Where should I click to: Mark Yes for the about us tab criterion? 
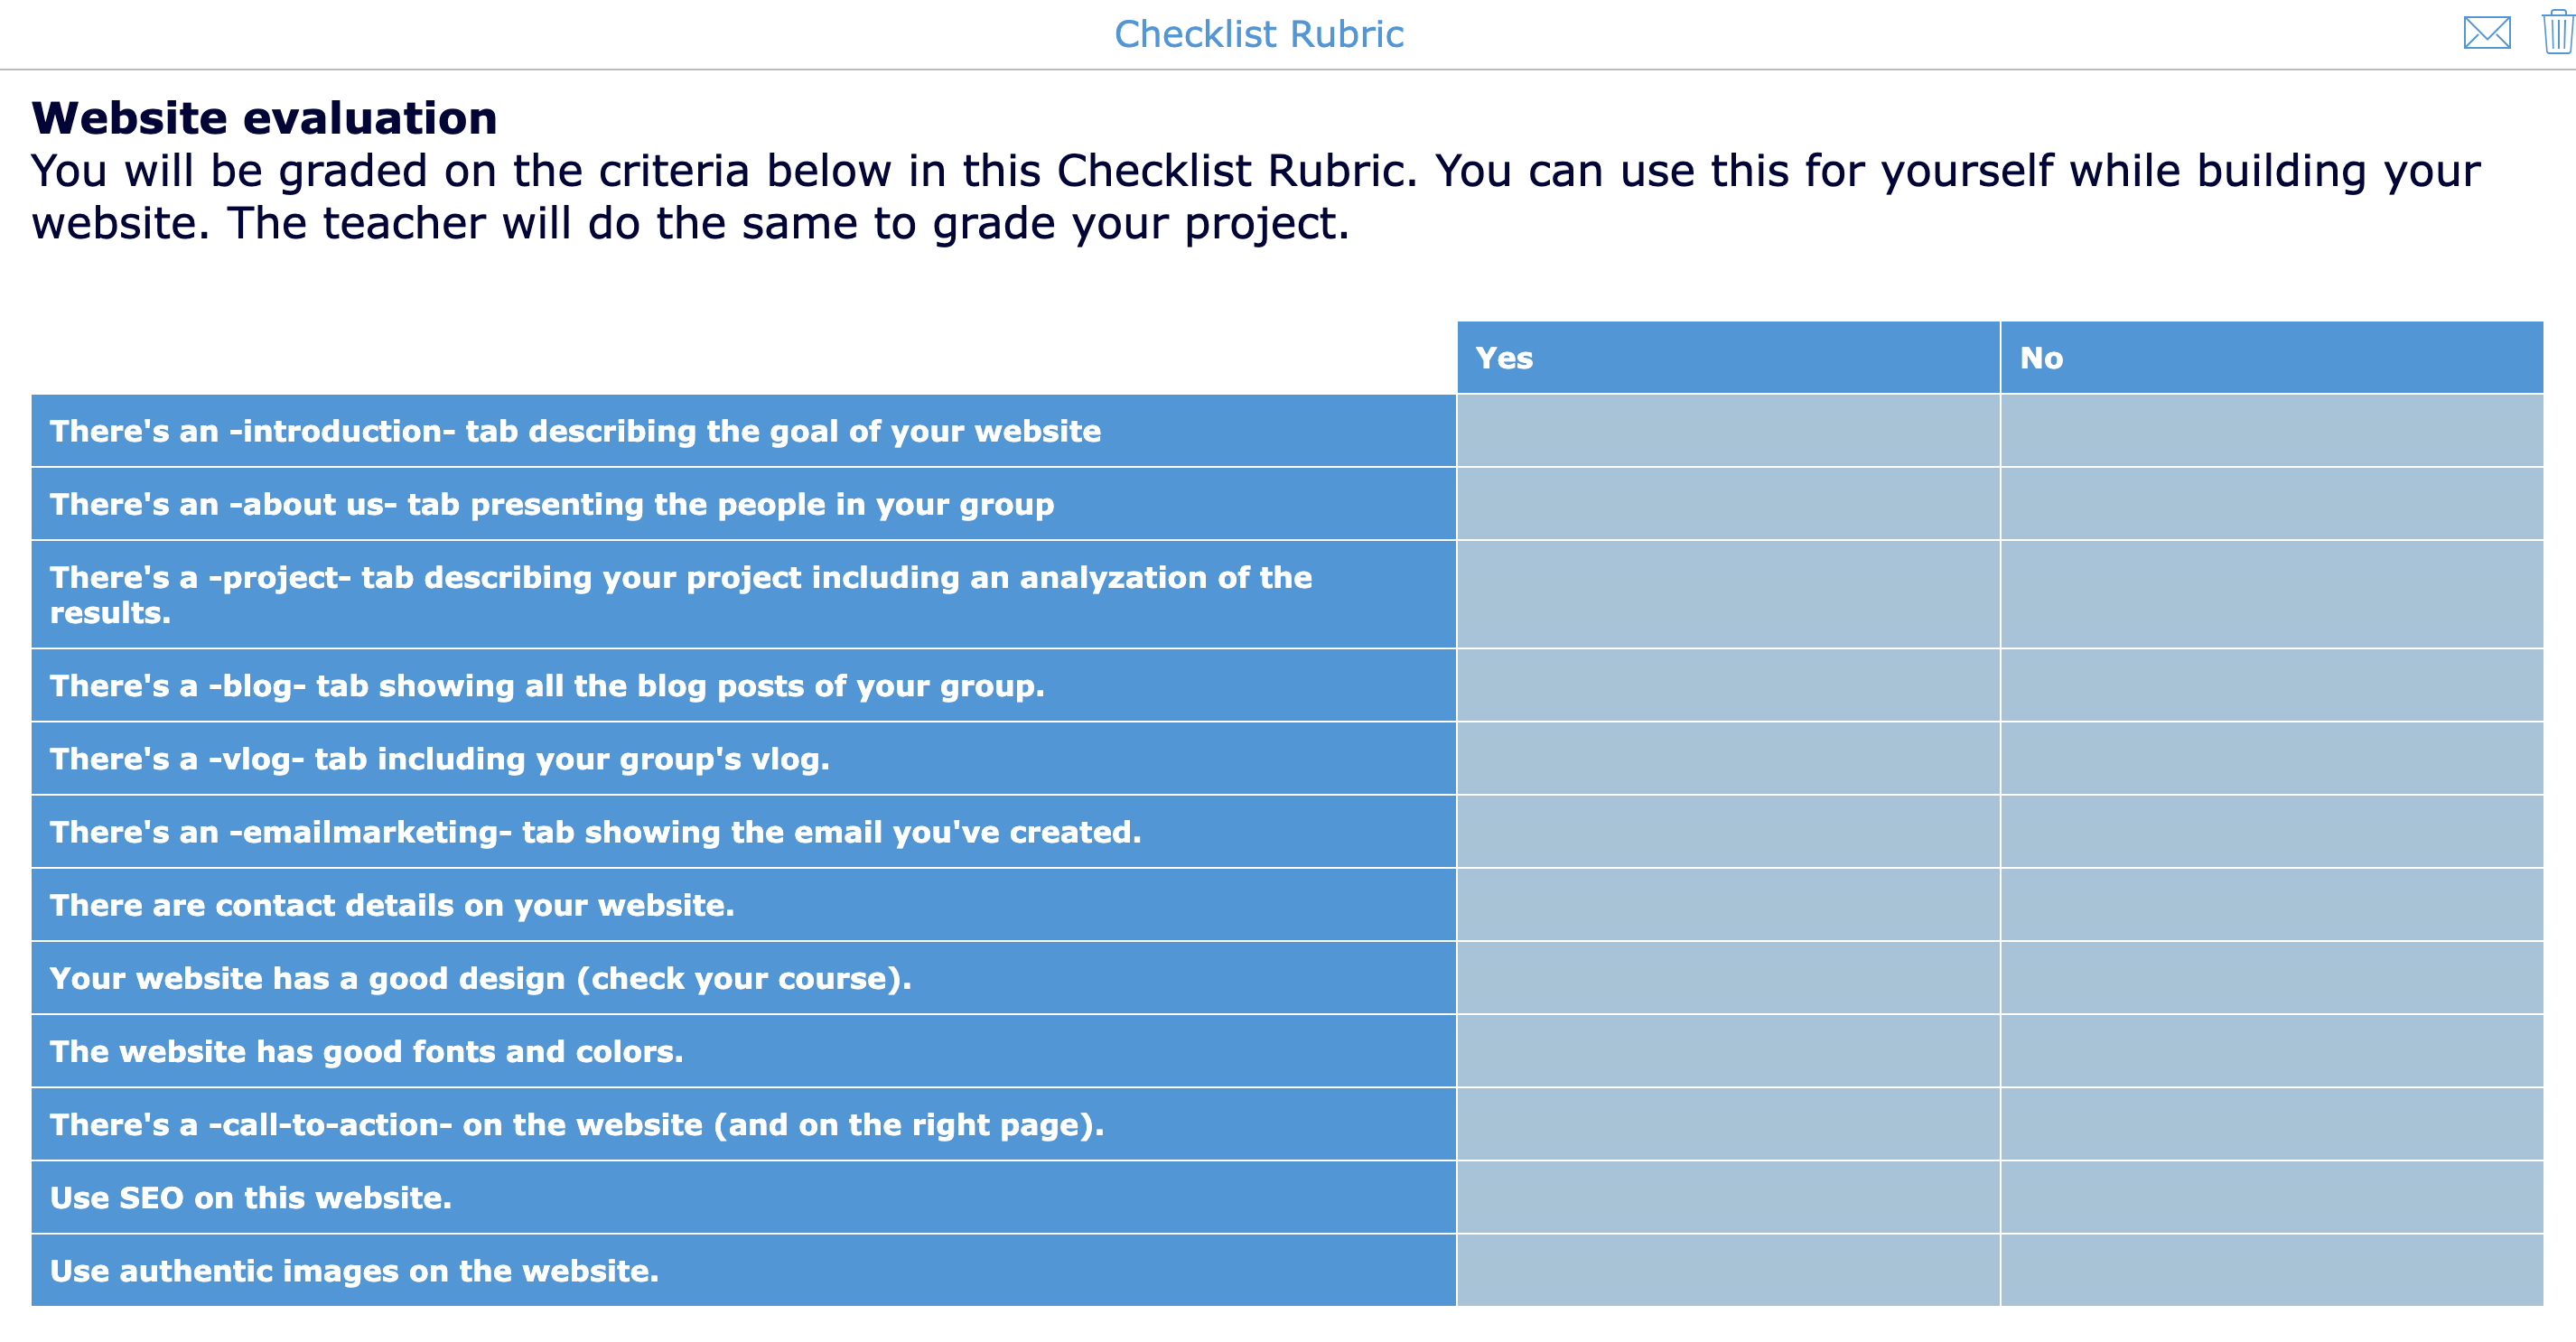coord(1725,504)
